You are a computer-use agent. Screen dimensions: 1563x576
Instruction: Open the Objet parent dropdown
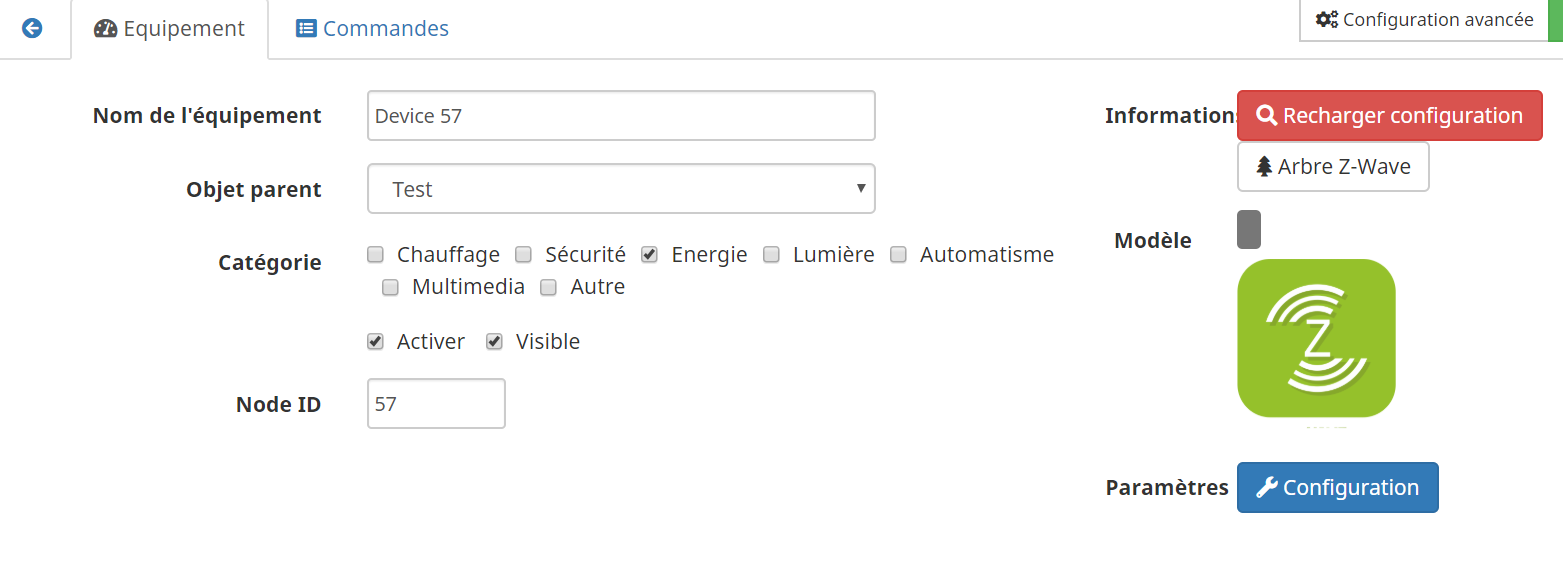[x=621, y=189]
